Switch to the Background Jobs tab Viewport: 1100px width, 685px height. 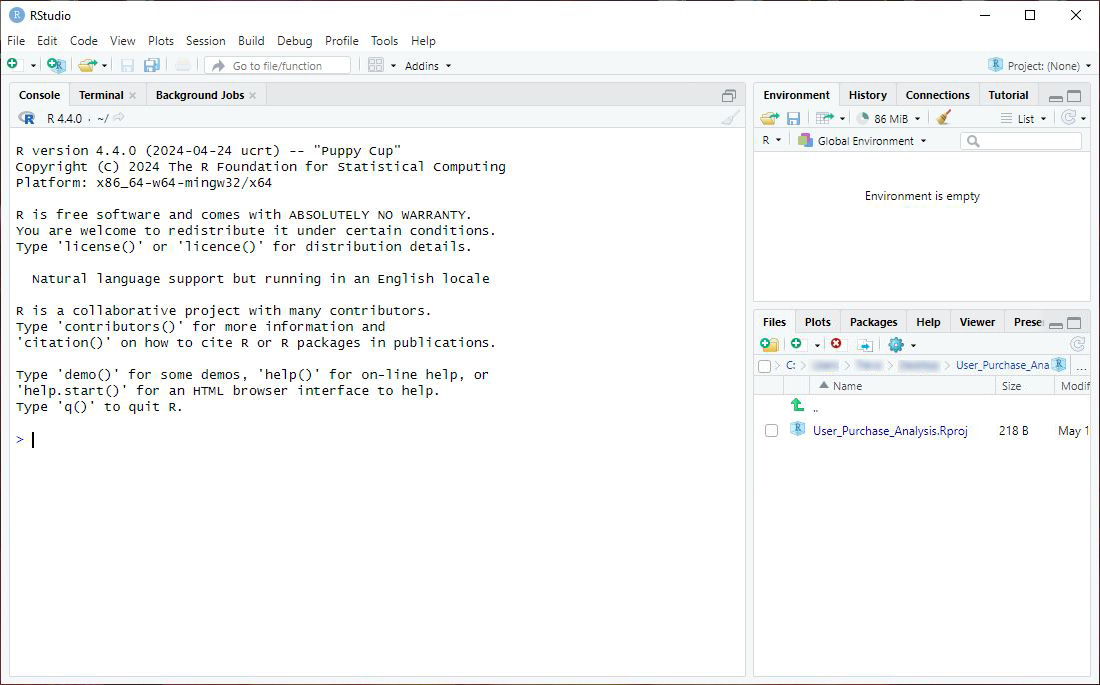click(200, 95)
